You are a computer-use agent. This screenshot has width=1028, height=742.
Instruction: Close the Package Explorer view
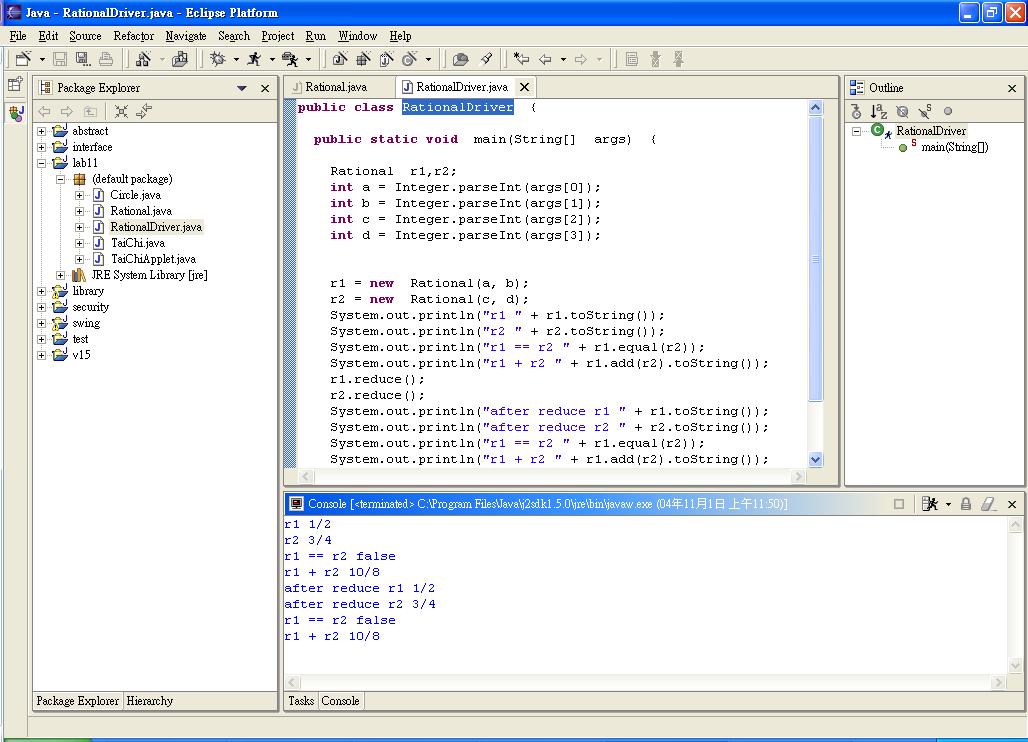tap(265, 88)
